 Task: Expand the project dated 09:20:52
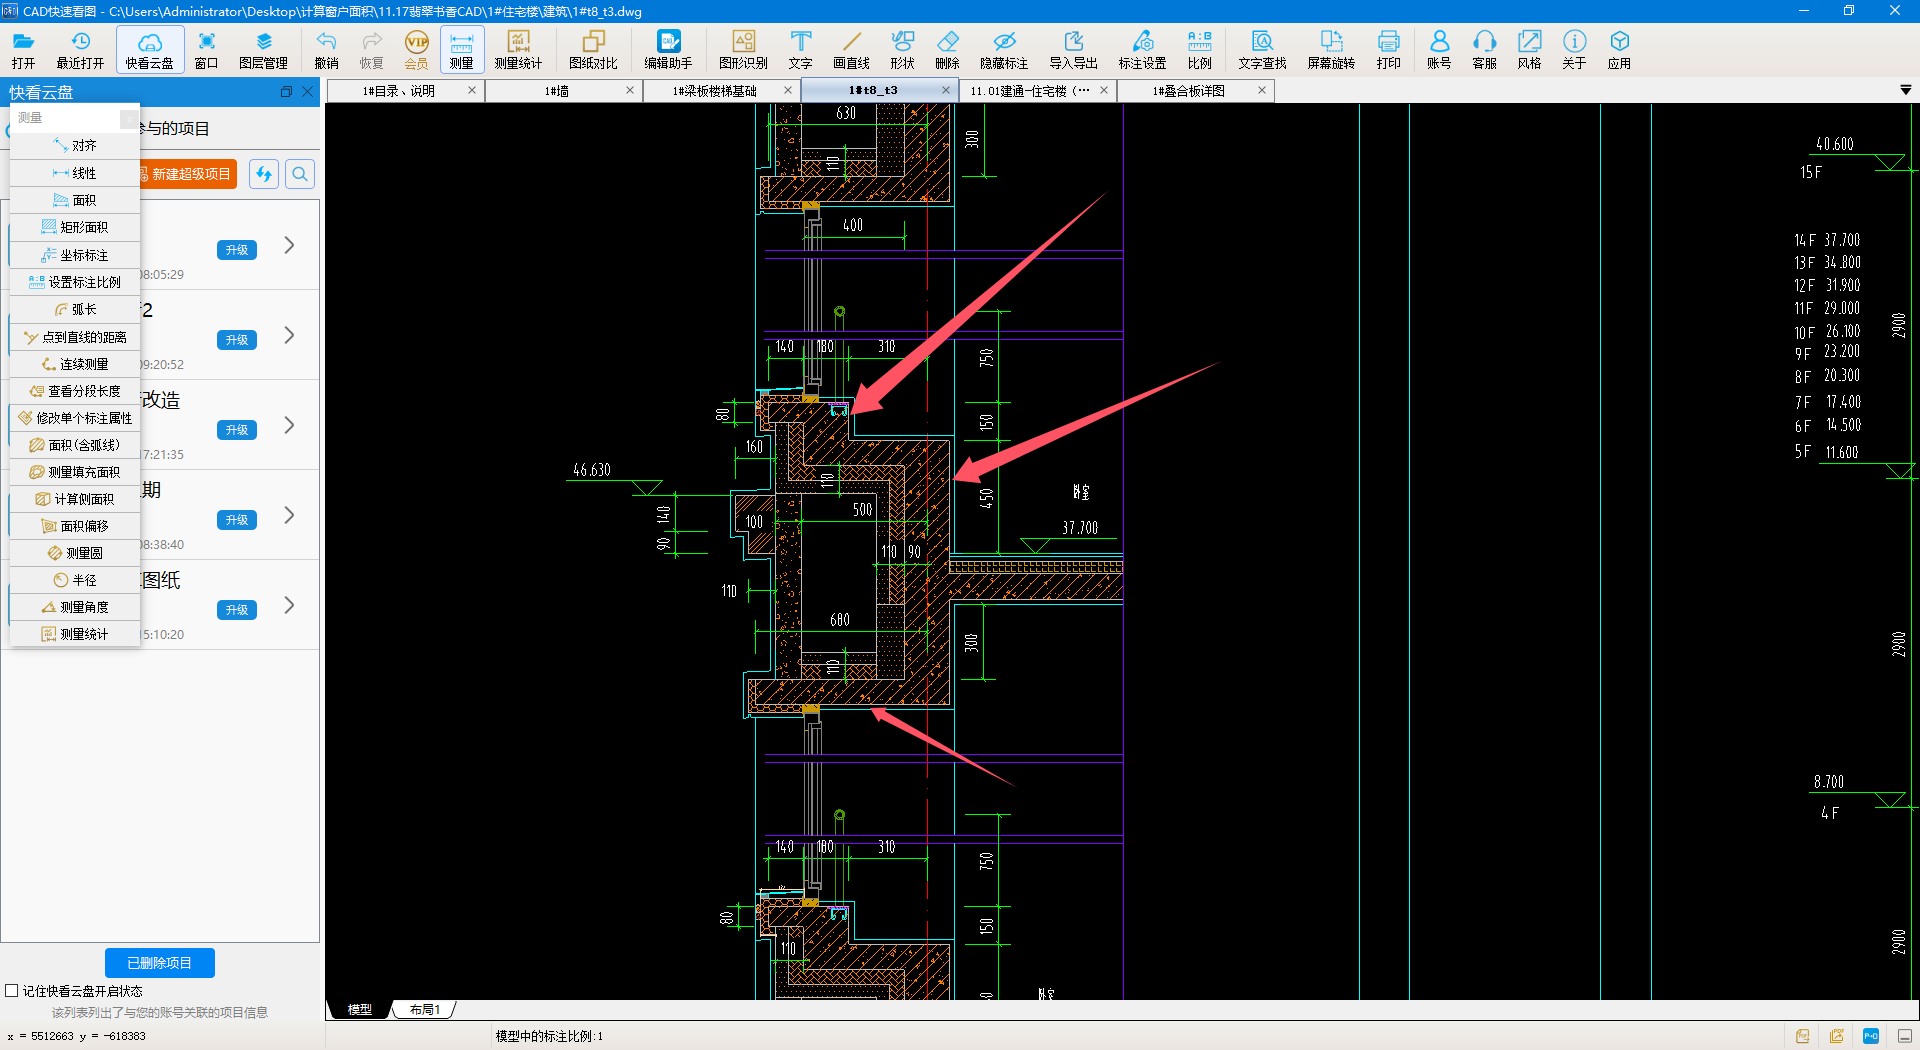coord(289,335)
